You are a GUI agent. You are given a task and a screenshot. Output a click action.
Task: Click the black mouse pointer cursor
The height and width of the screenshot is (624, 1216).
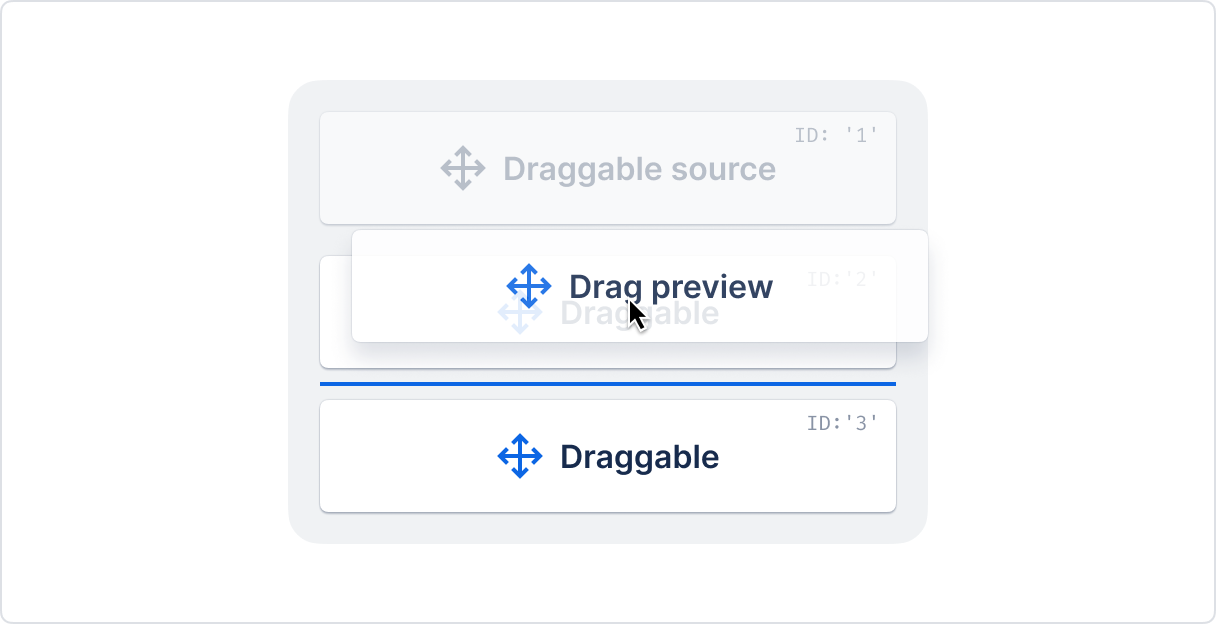pos(636,316)
